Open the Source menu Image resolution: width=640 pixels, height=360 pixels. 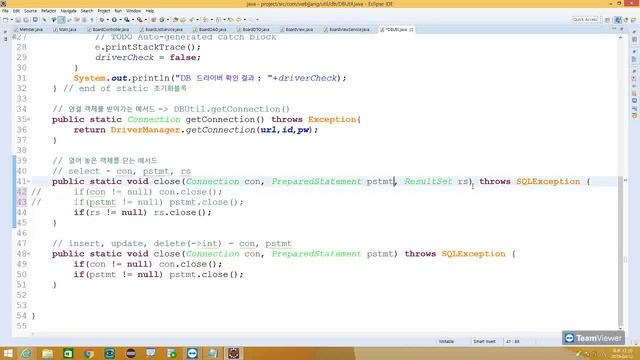30,11
